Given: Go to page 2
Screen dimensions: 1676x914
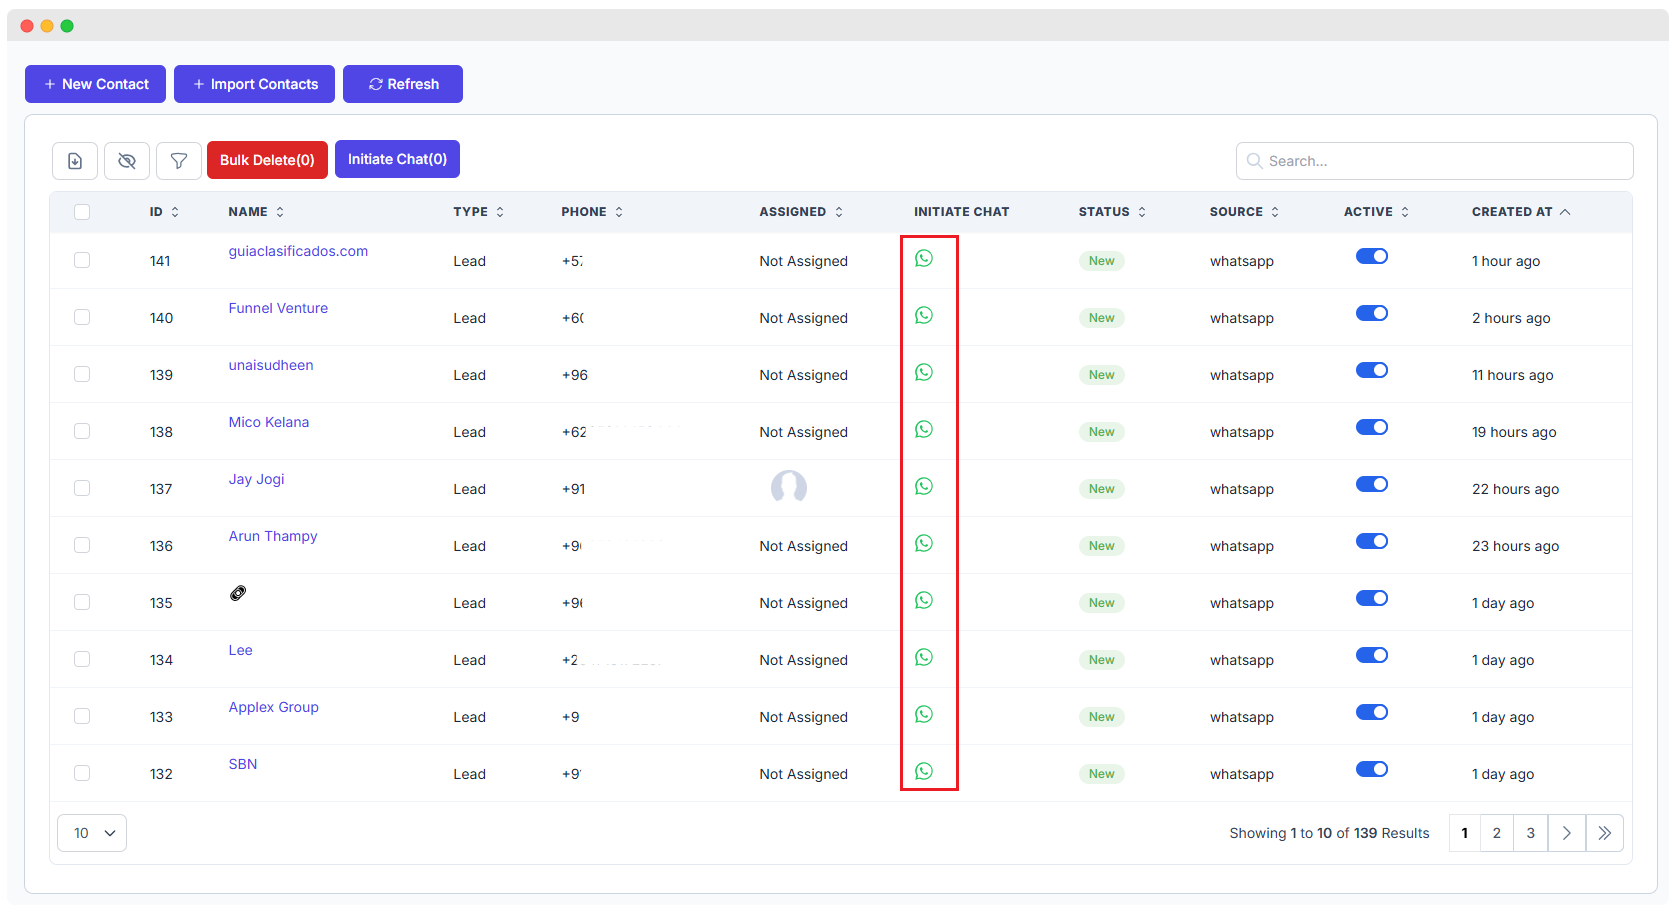Looking at the screenshot, I should [x=1497, y=833].
